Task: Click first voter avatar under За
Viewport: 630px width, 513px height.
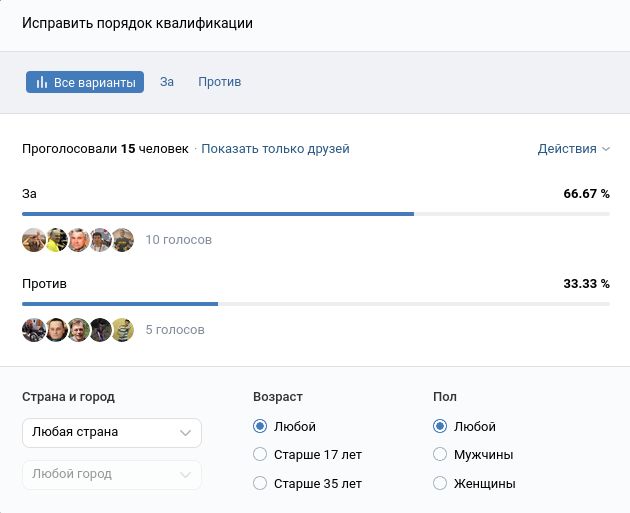Action: click(33, 240)
